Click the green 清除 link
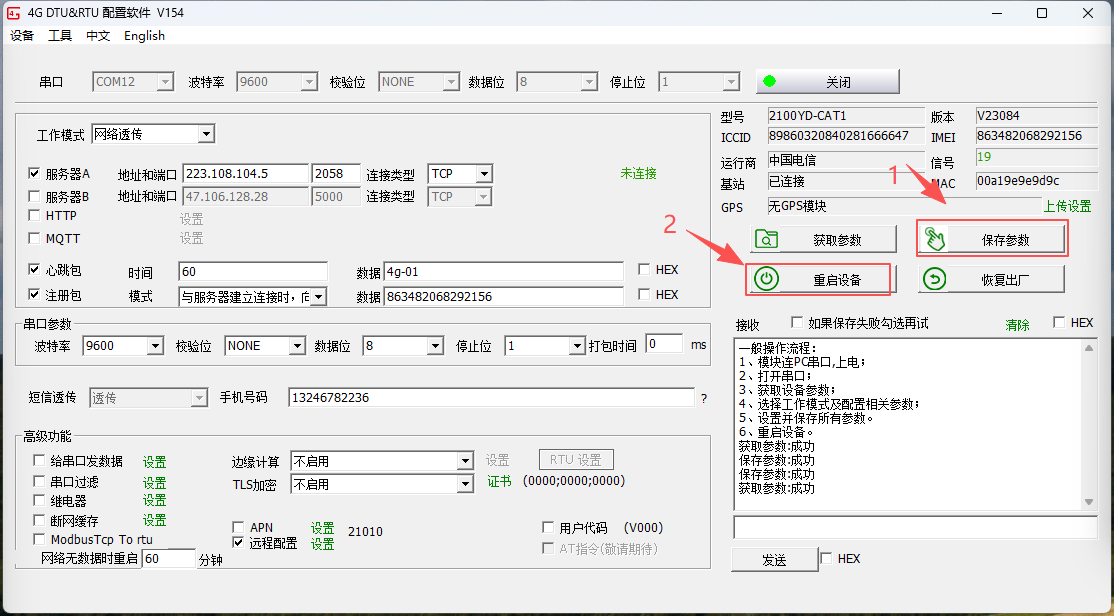The height and width of the screenshot is (616, 1114). [1017, 325]
